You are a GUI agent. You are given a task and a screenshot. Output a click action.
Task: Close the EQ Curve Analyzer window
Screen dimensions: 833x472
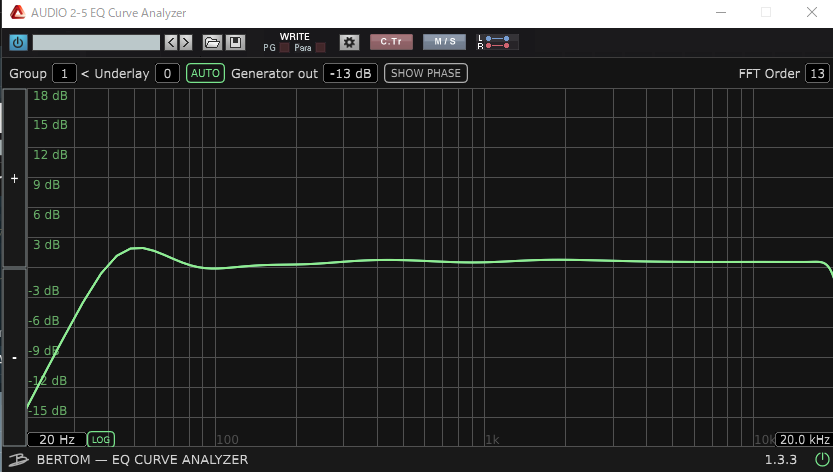[812, 12]
